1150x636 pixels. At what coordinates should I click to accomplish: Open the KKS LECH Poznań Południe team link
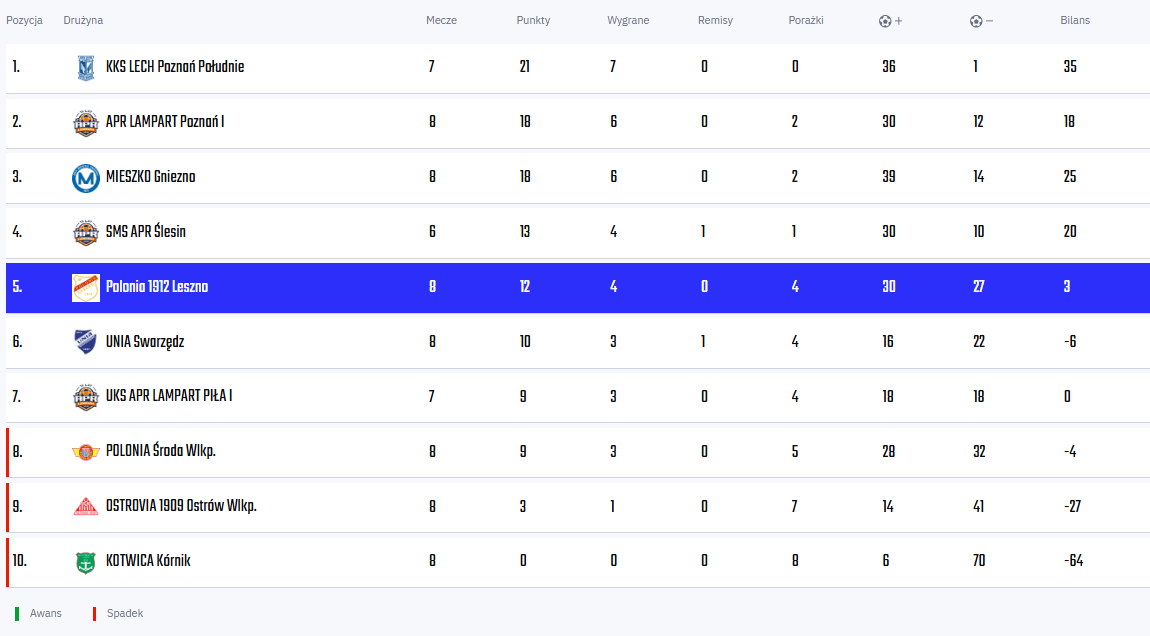pos(175,67)
